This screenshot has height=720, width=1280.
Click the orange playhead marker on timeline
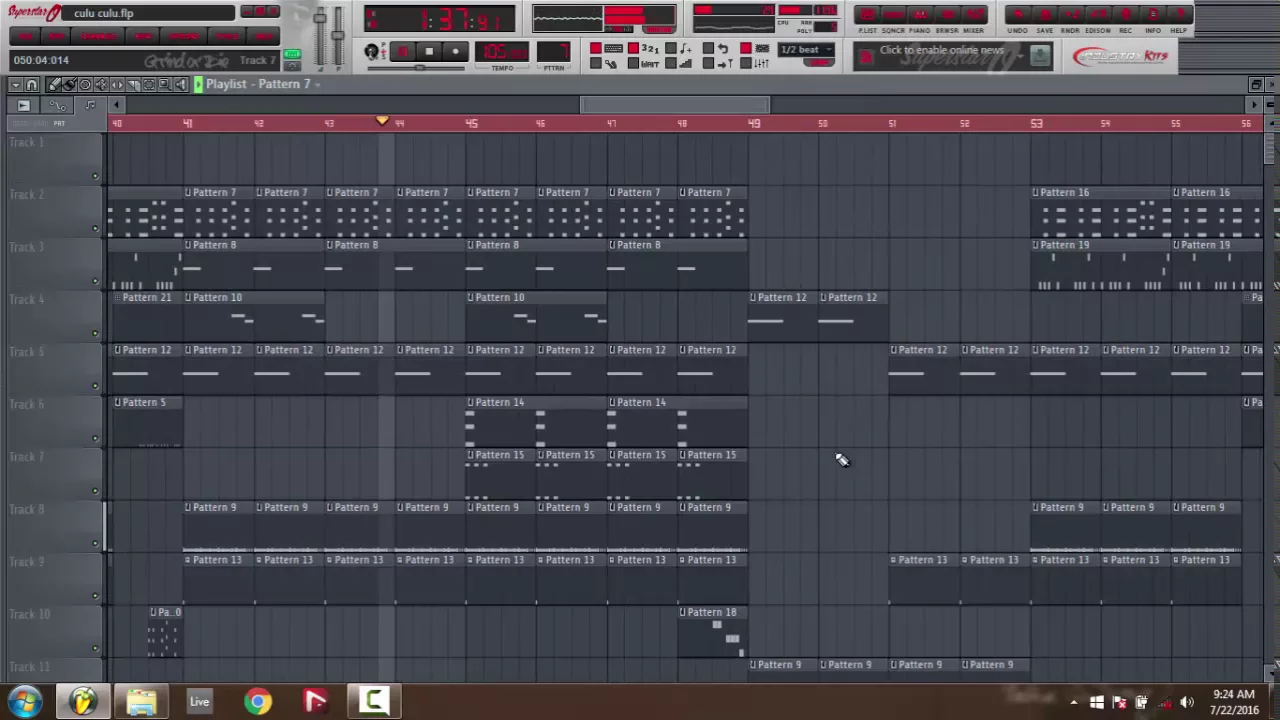point(382,121)
